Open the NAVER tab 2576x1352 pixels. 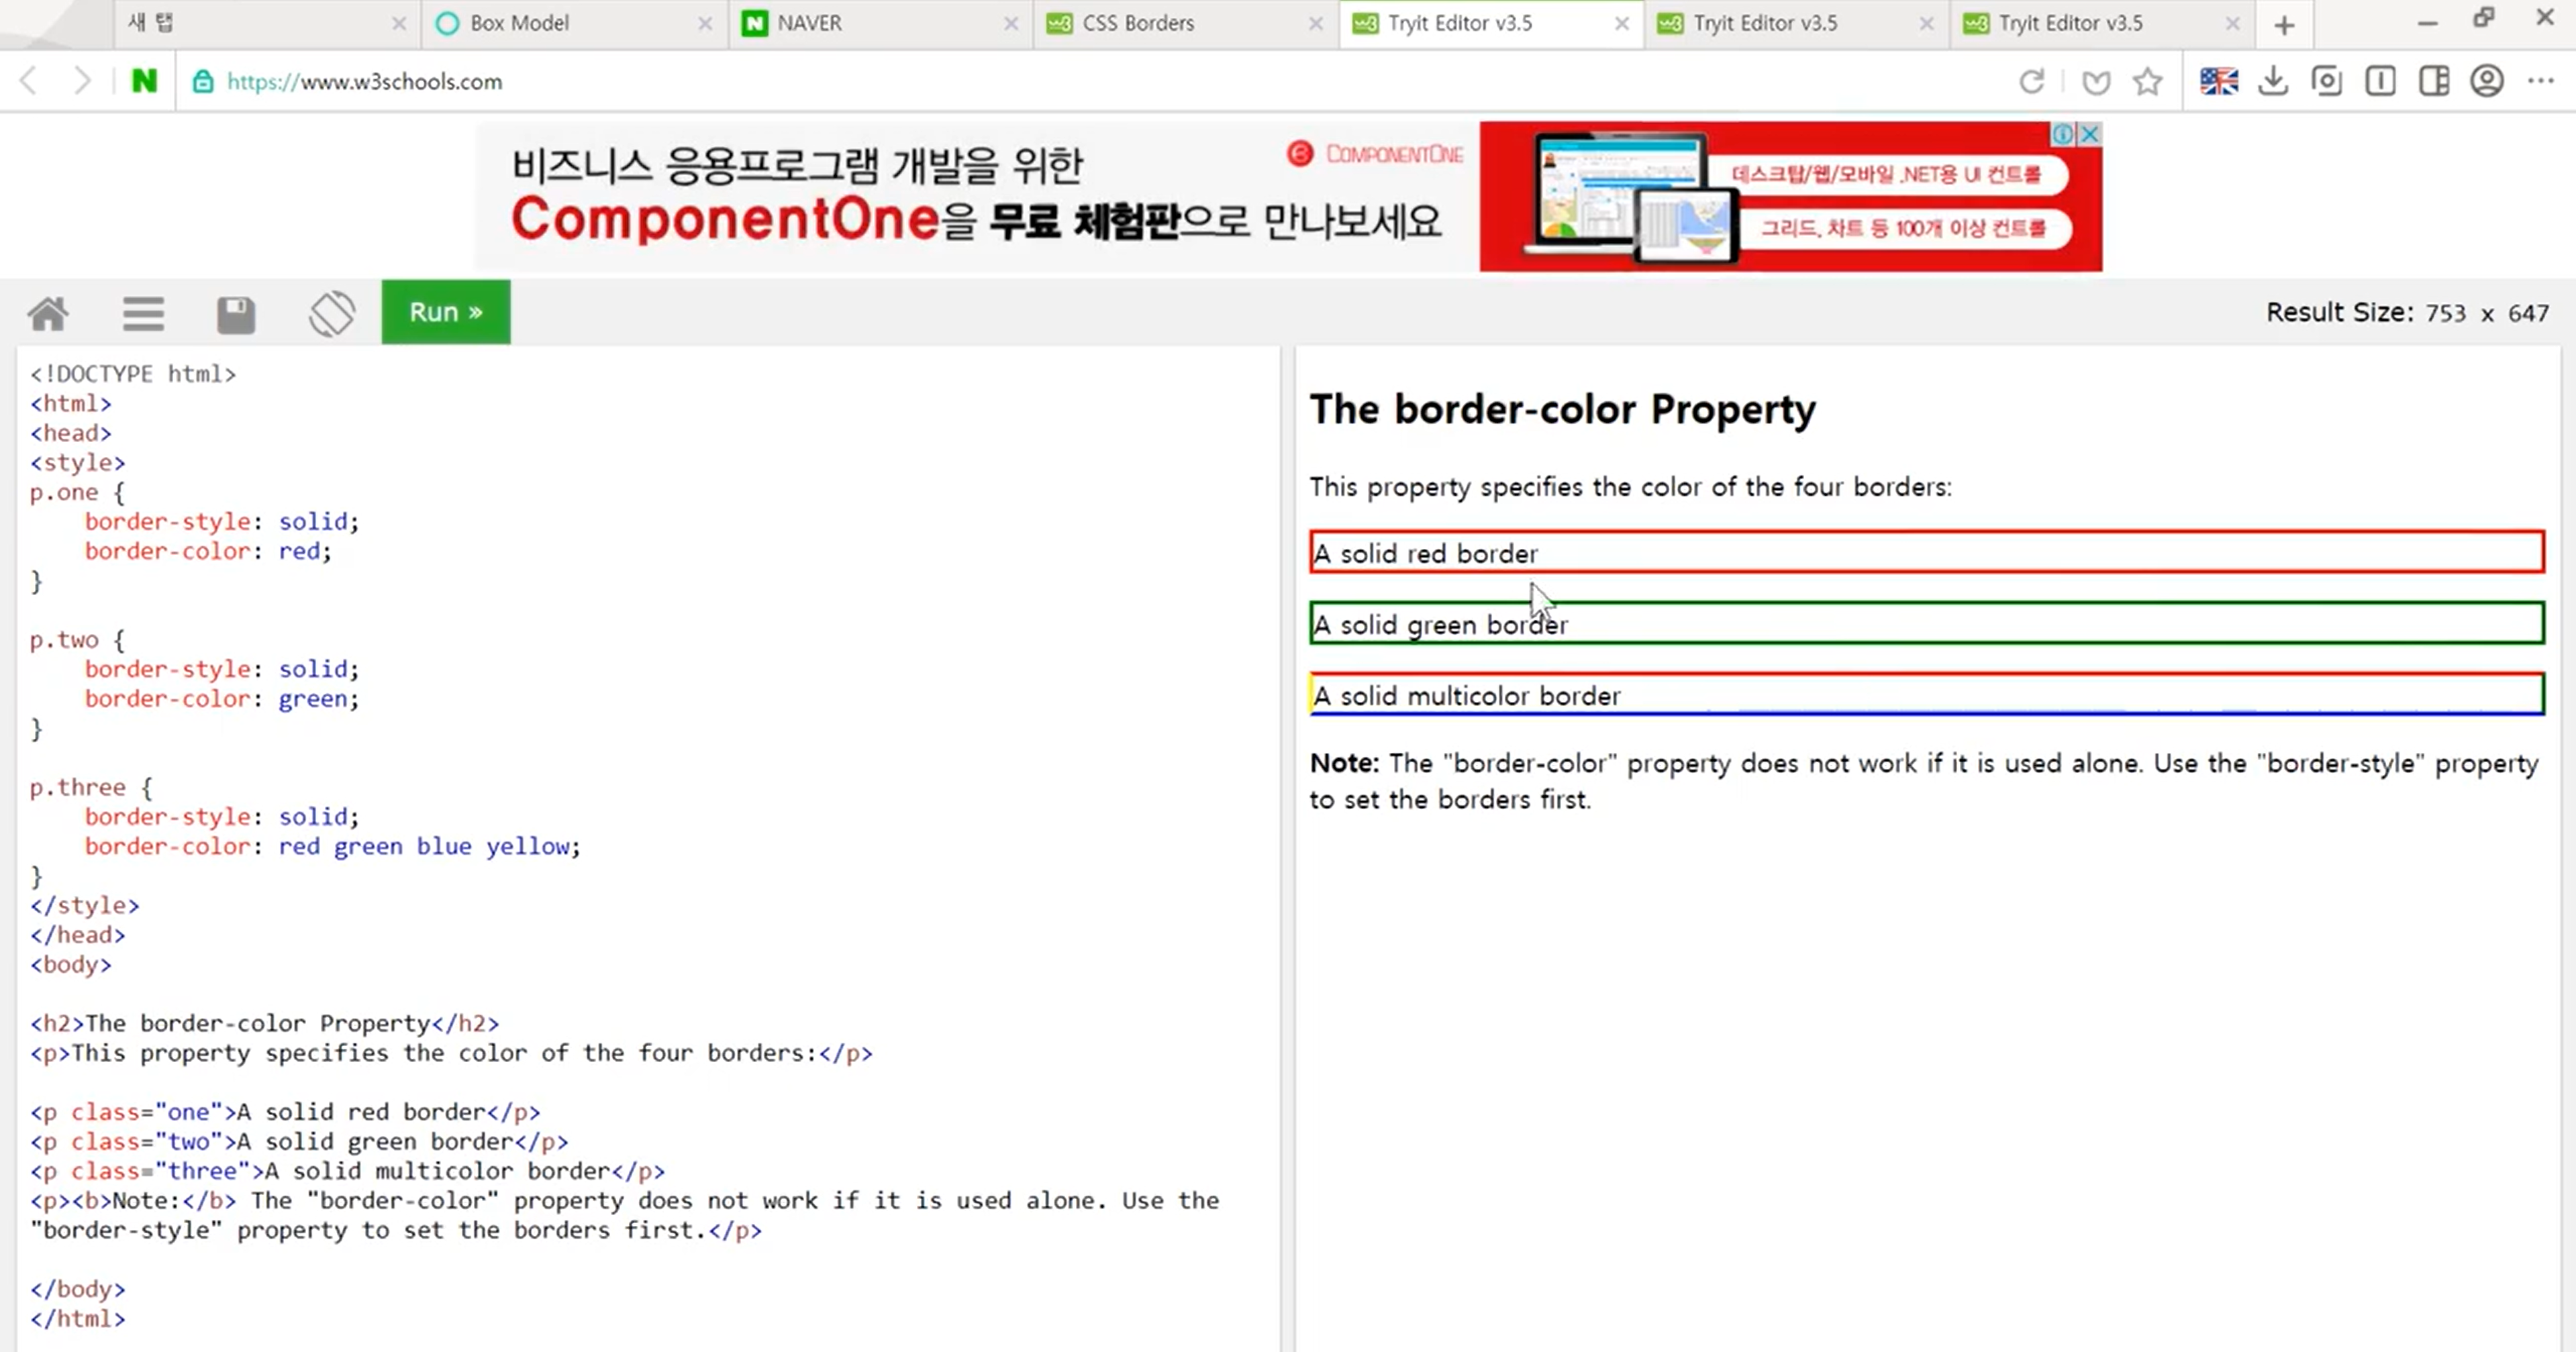(809, 23)
